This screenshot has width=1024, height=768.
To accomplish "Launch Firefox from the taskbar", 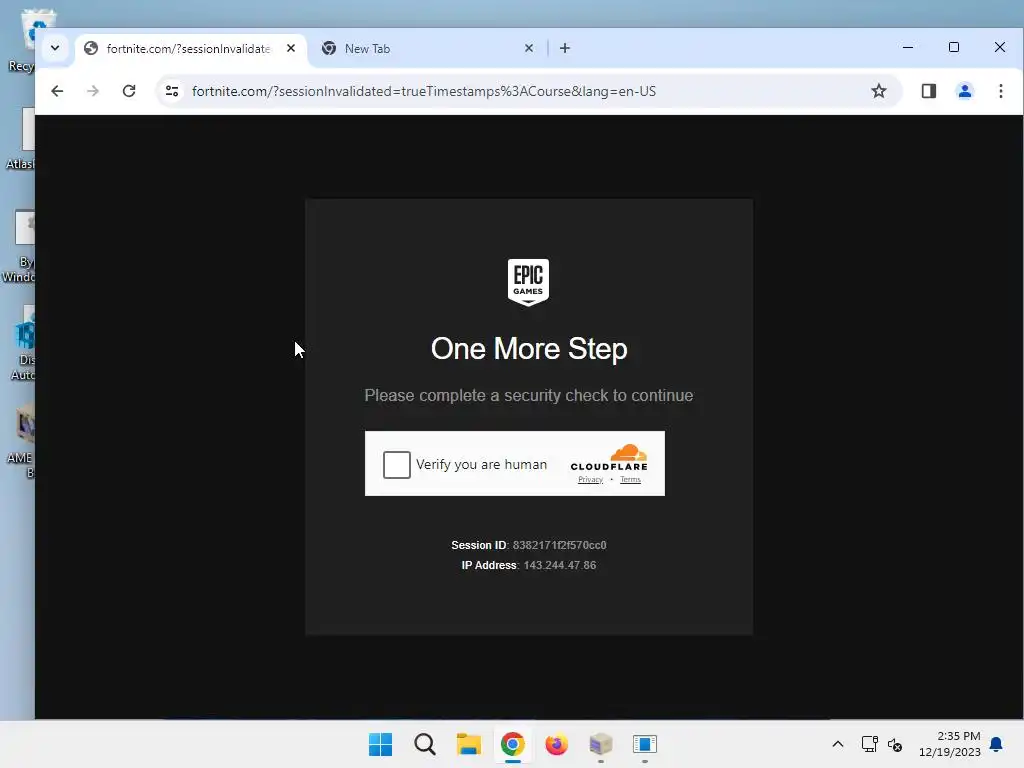I will point(556,744).
